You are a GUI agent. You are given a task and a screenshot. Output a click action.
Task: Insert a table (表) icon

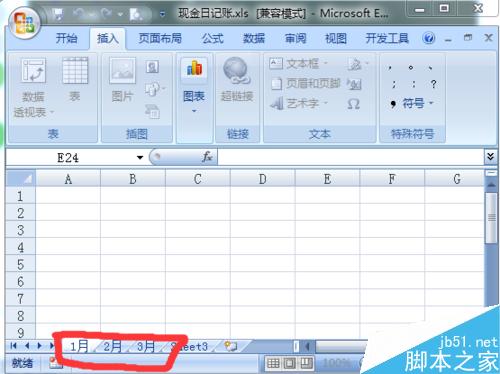(75, 79)
